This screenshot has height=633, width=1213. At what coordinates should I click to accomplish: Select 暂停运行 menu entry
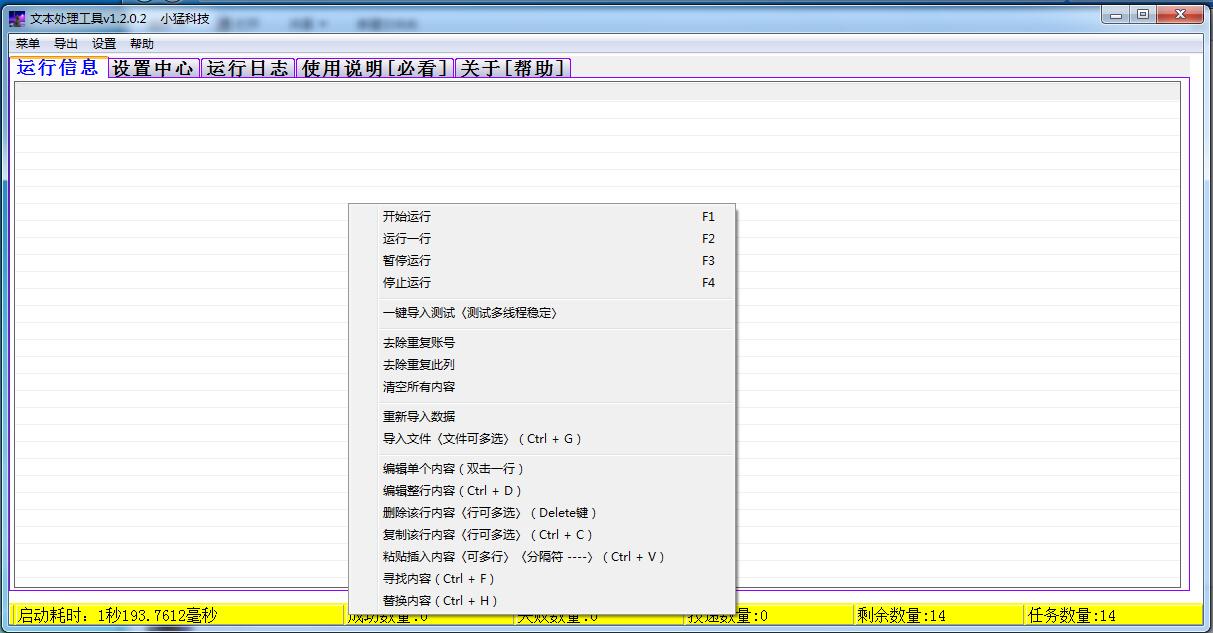(541, 261)
